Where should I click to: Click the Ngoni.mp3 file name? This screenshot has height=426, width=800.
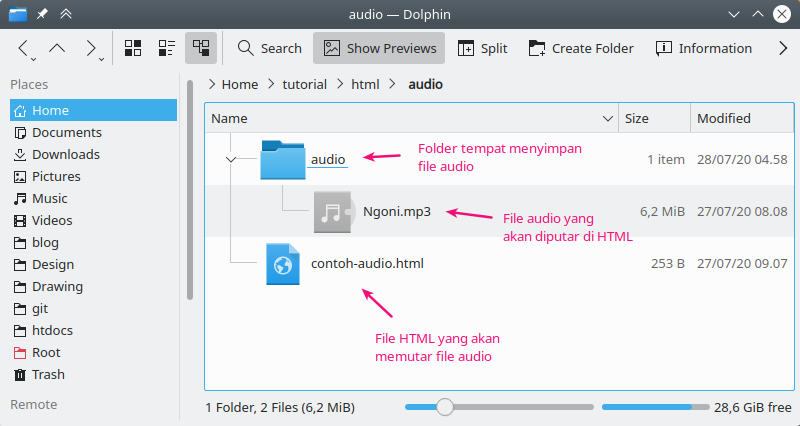pyautogui.click(x=397, y=211)
